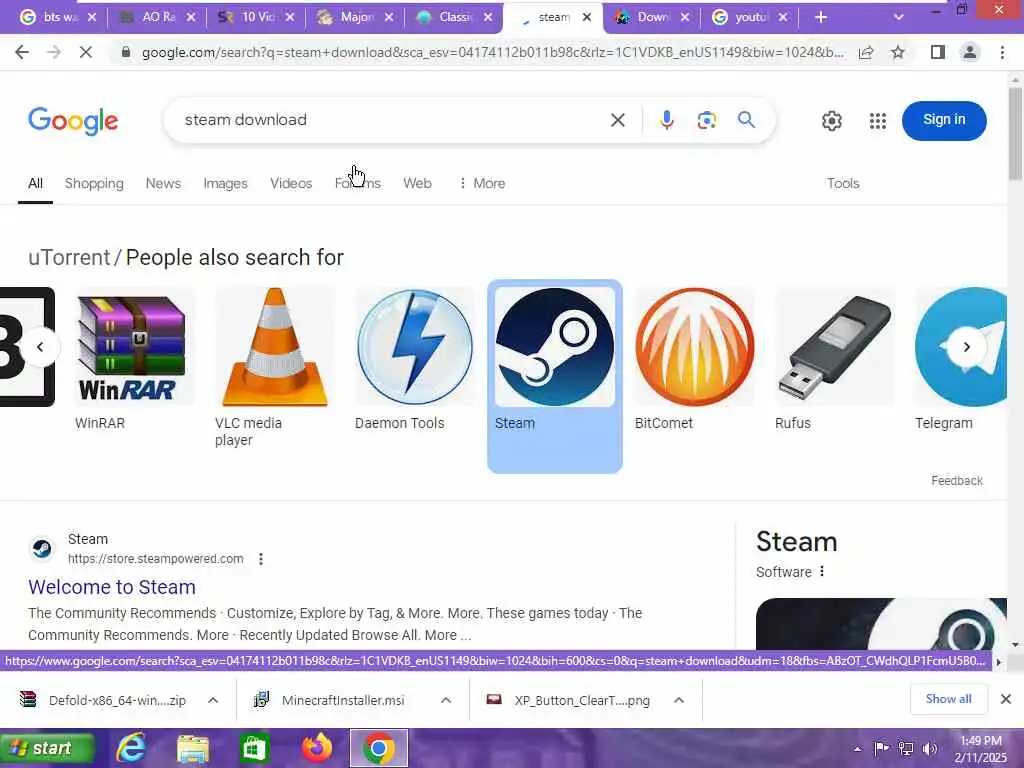Image resolution: width=1024 pixels, height=768 pixels.
Task: Select the Daemon Tools thumbnail
Action: 415,347
